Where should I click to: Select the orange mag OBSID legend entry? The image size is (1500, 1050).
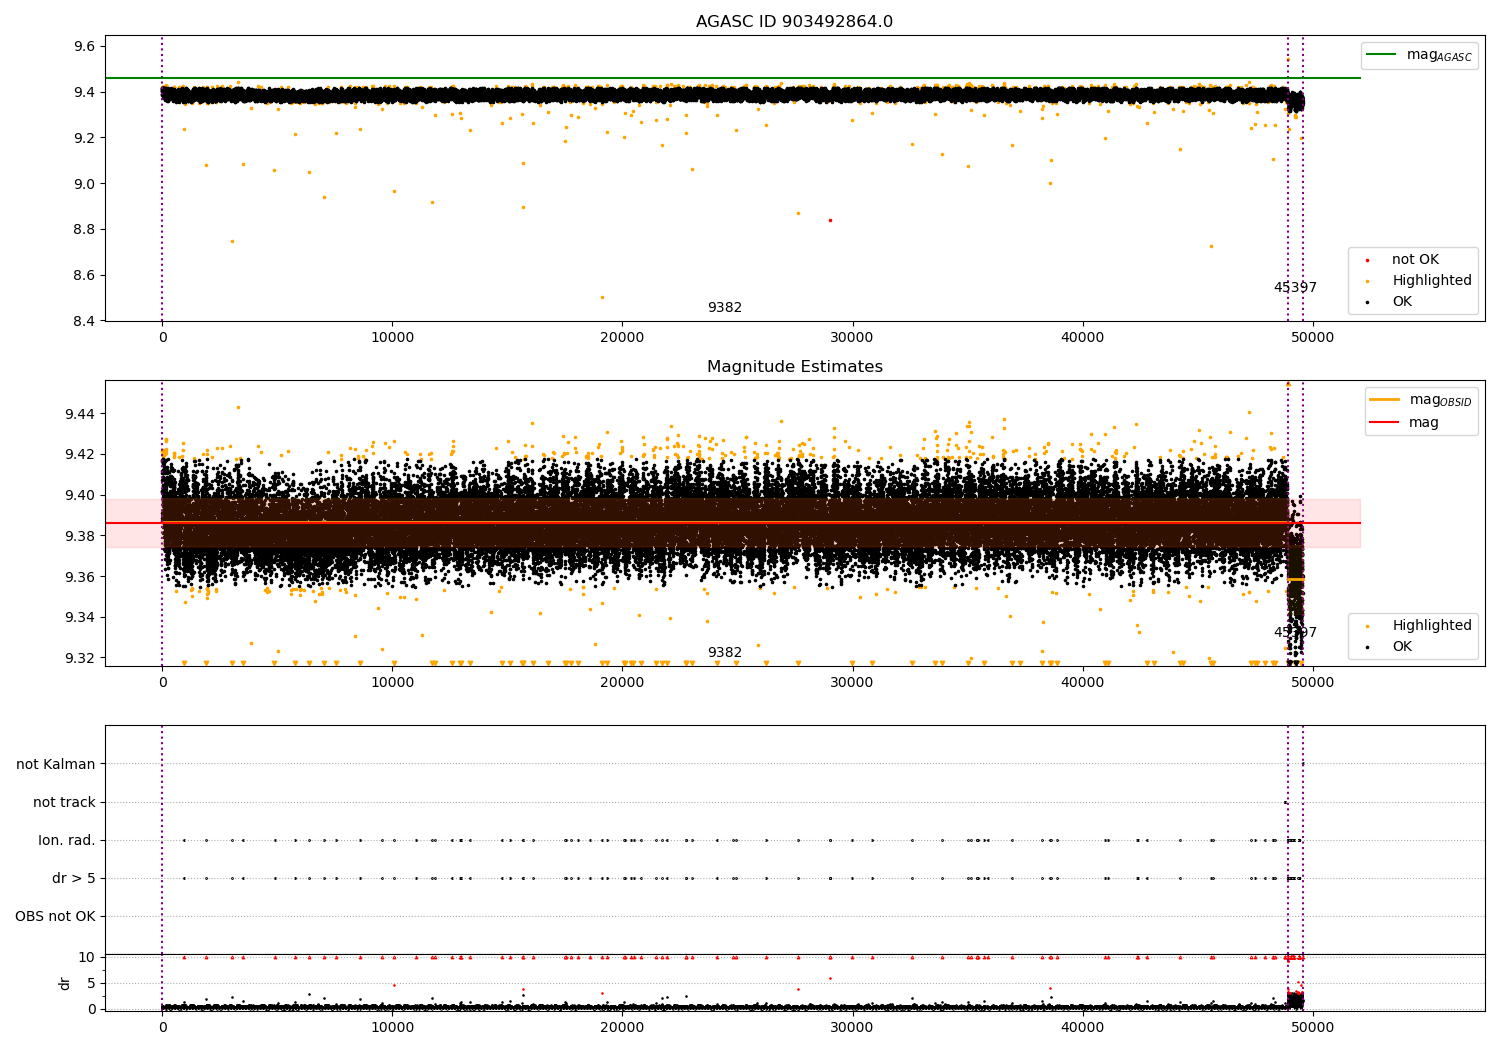pos(1421,400)
